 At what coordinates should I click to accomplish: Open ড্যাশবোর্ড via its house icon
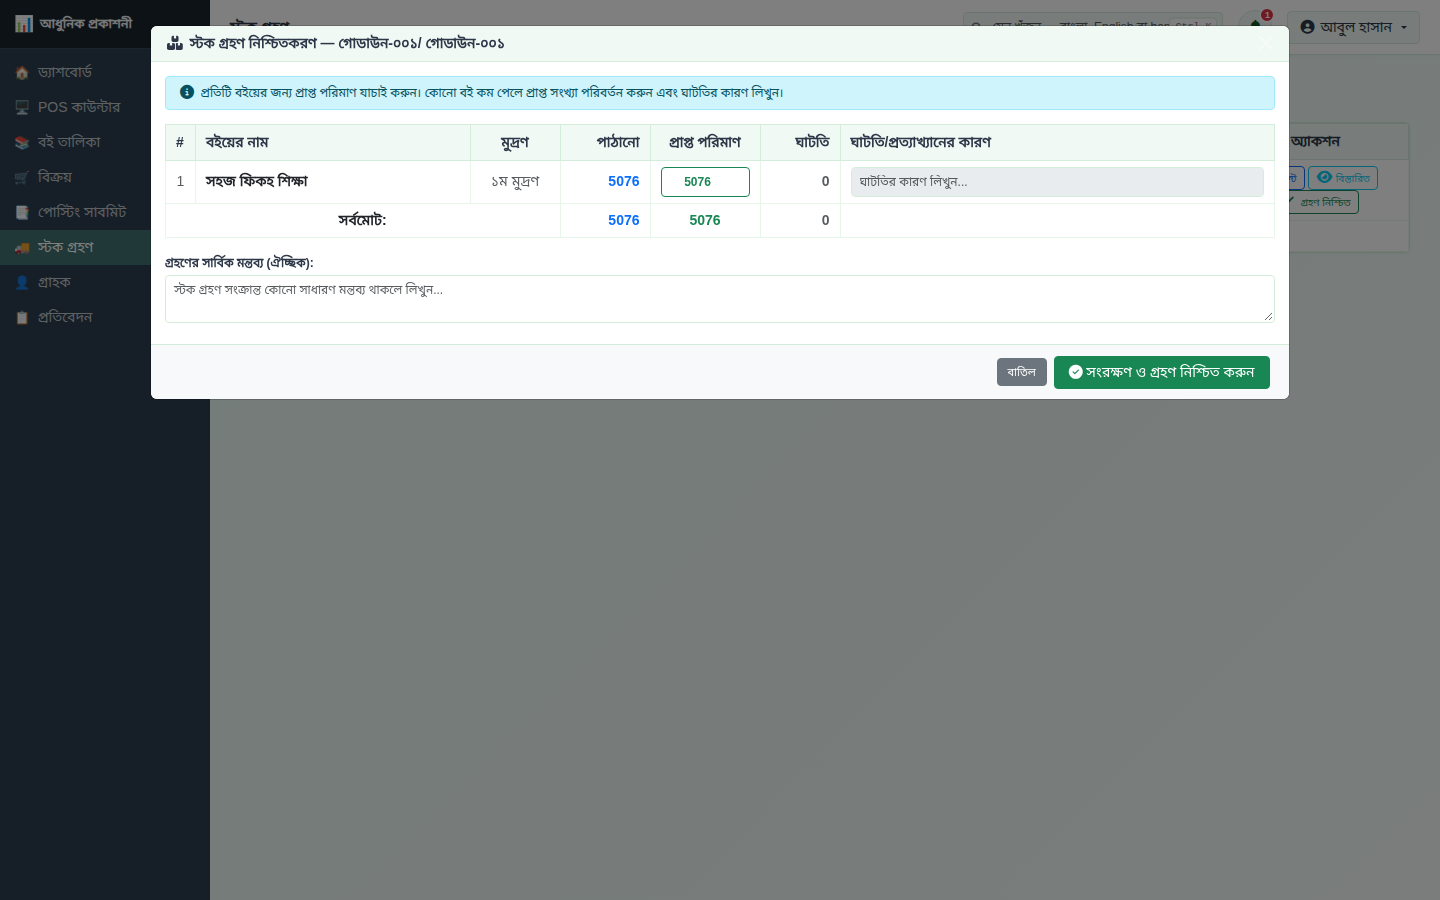coord(22,73)
